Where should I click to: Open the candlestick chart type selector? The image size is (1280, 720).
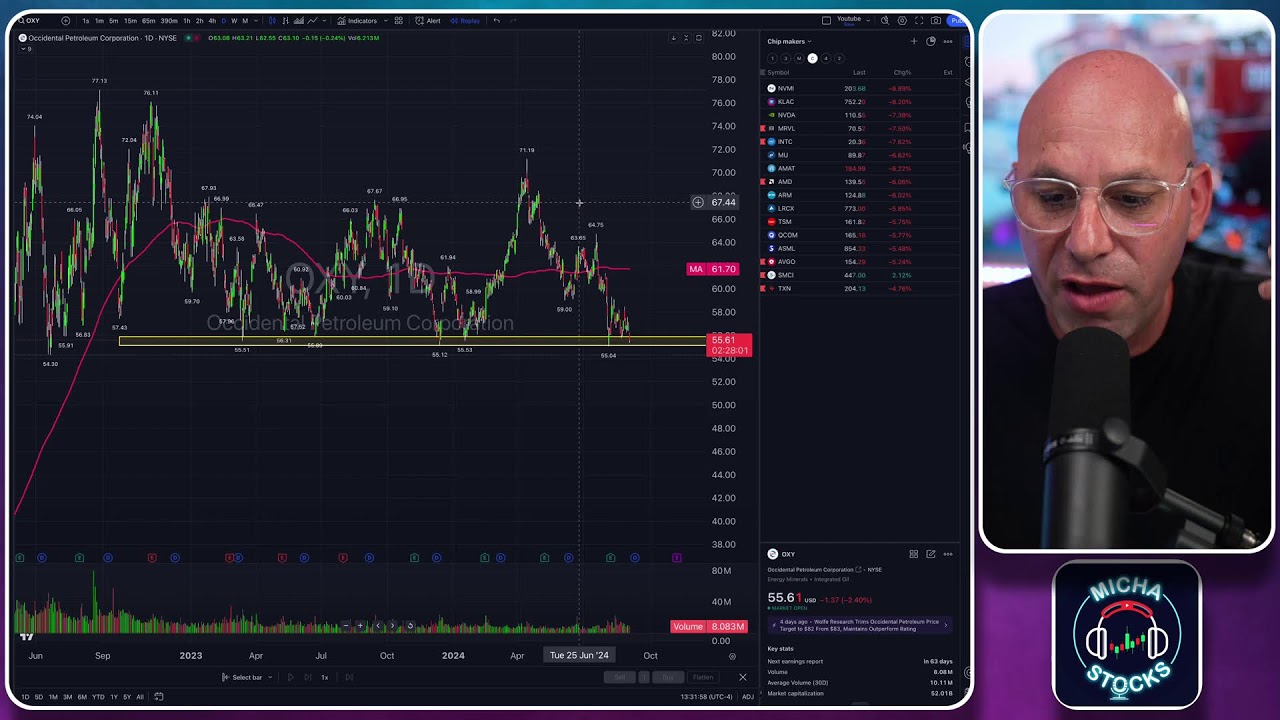[x=272, y=20]
